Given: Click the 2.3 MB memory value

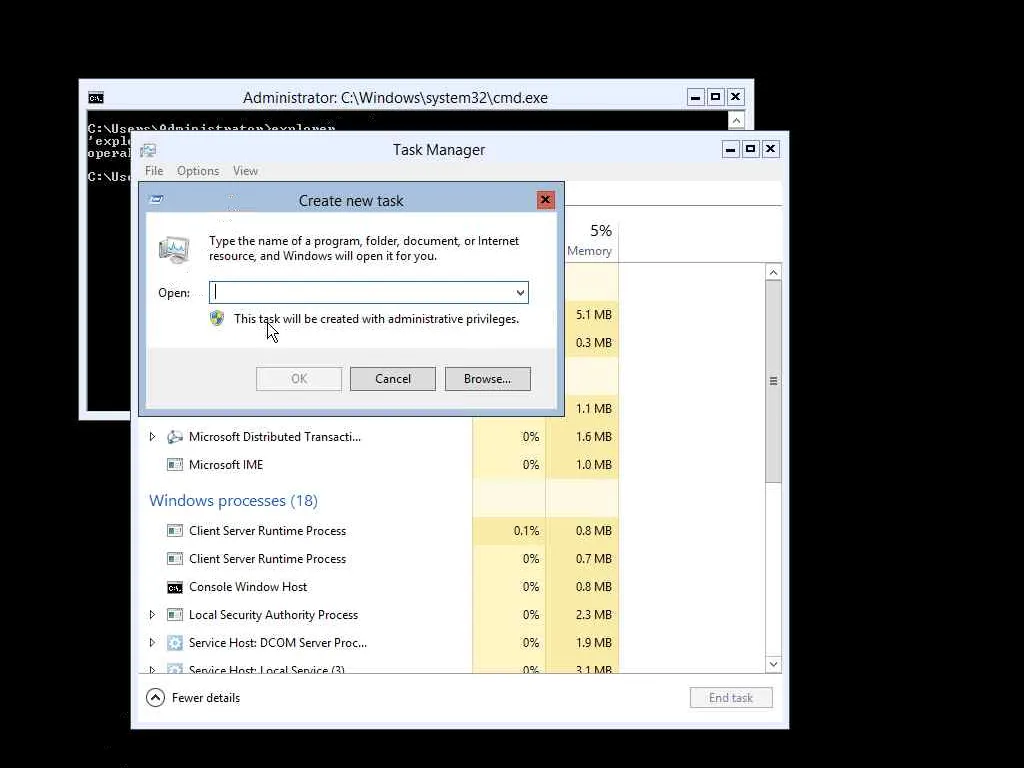Looking at the screenshot, I should coord(593,615).
